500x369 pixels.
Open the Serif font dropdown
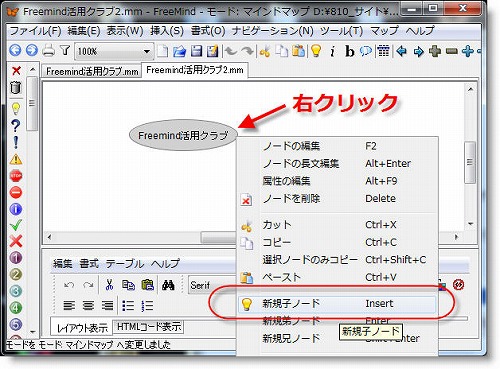point(212,285)
